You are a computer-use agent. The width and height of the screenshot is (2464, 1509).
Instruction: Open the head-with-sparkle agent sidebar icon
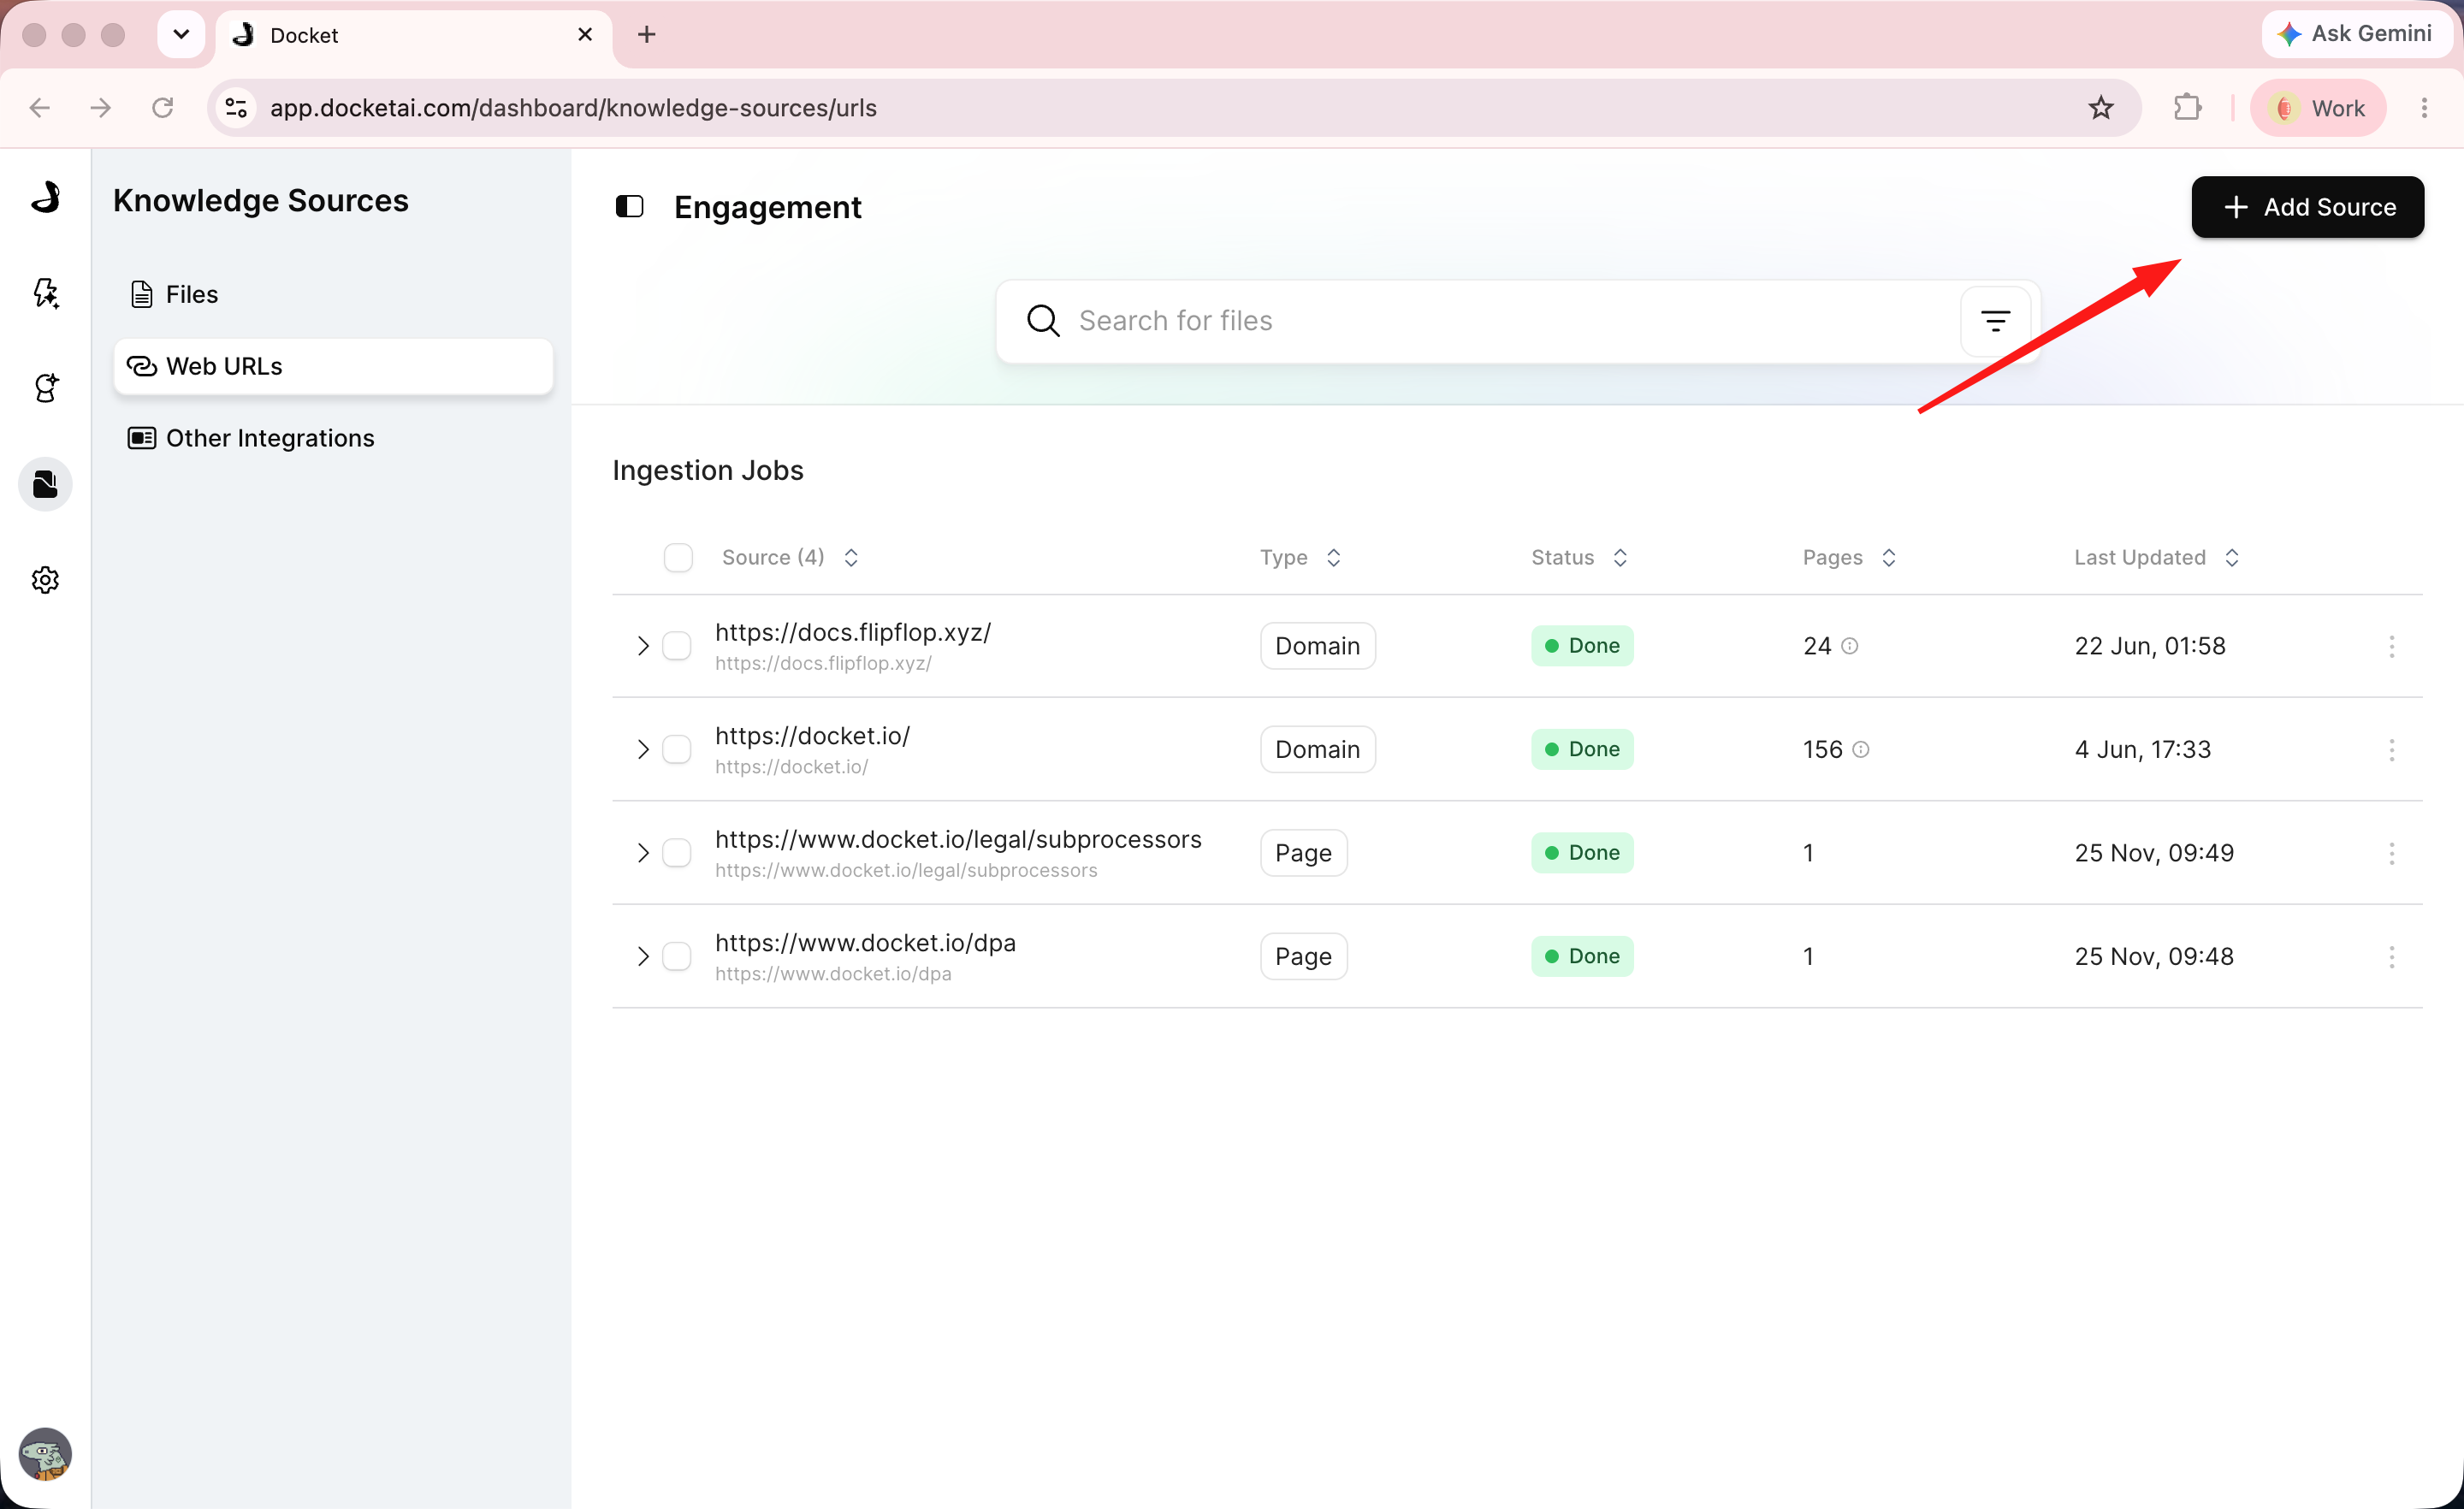45,388
